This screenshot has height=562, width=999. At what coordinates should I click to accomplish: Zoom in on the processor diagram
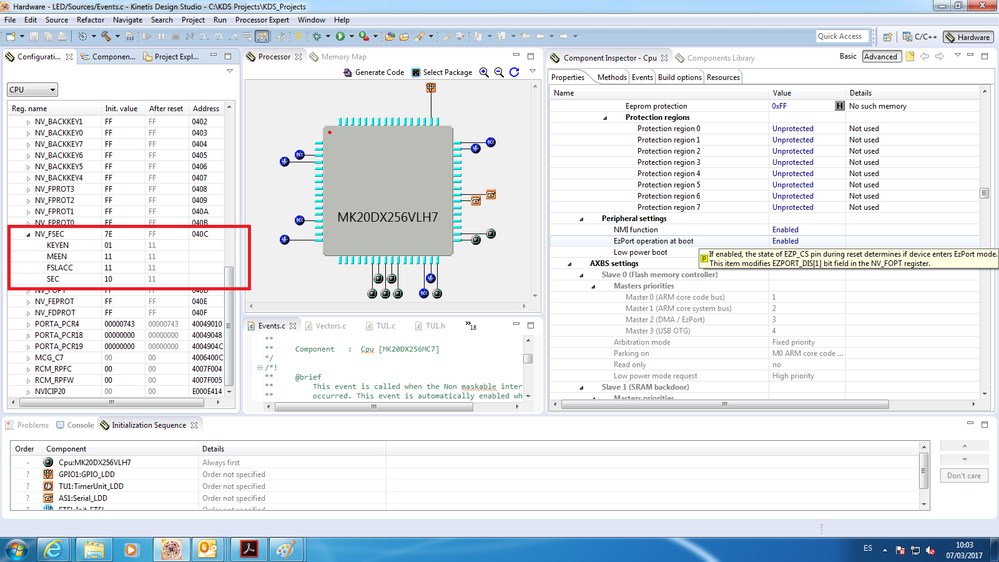484,73
